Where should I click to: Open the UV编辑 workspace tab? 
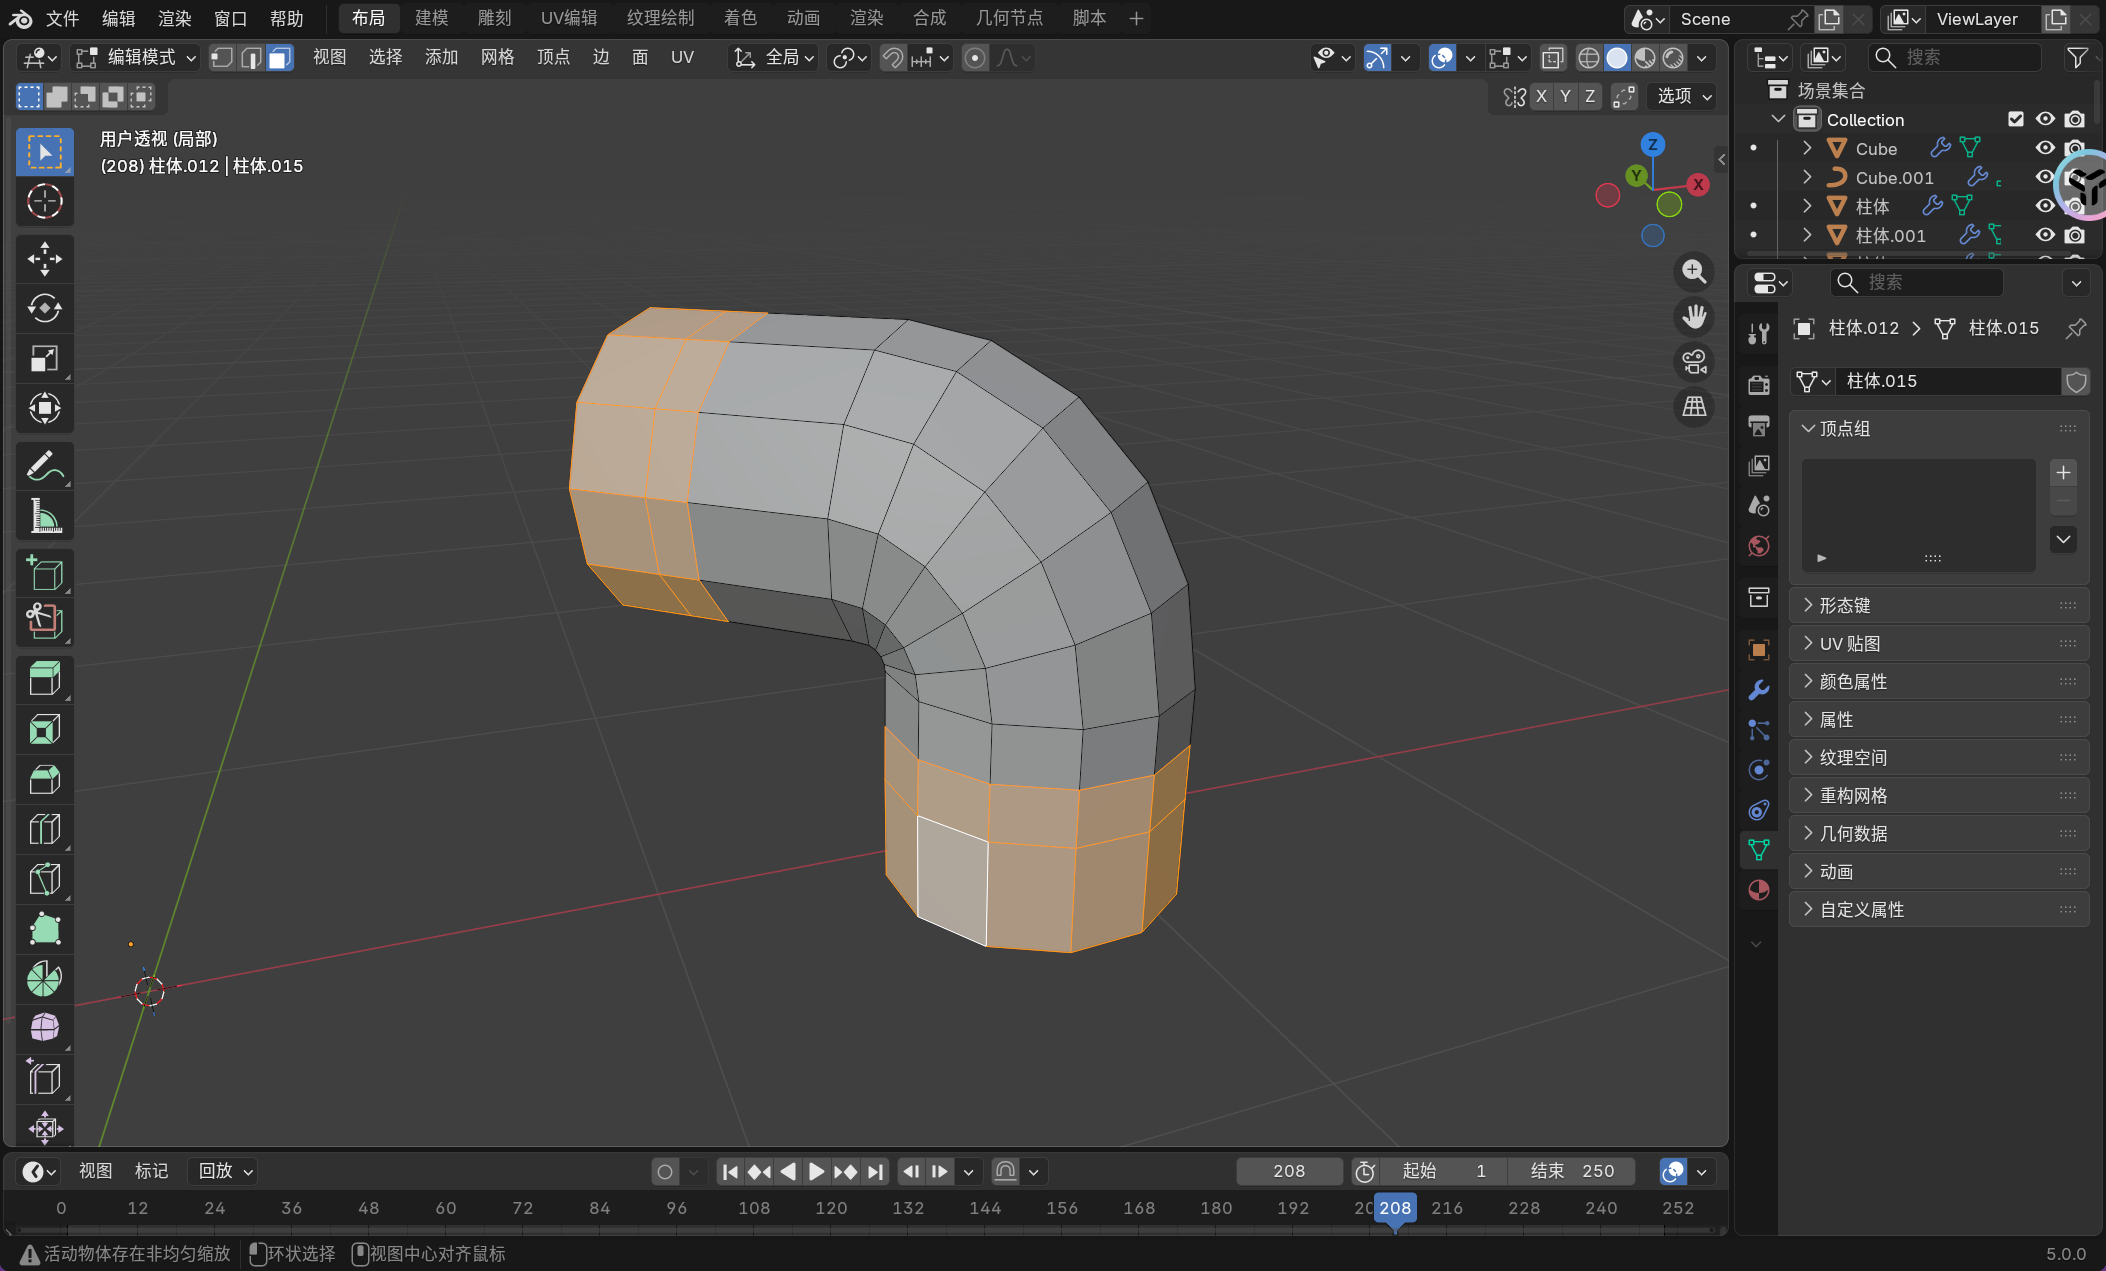[568, 18]
